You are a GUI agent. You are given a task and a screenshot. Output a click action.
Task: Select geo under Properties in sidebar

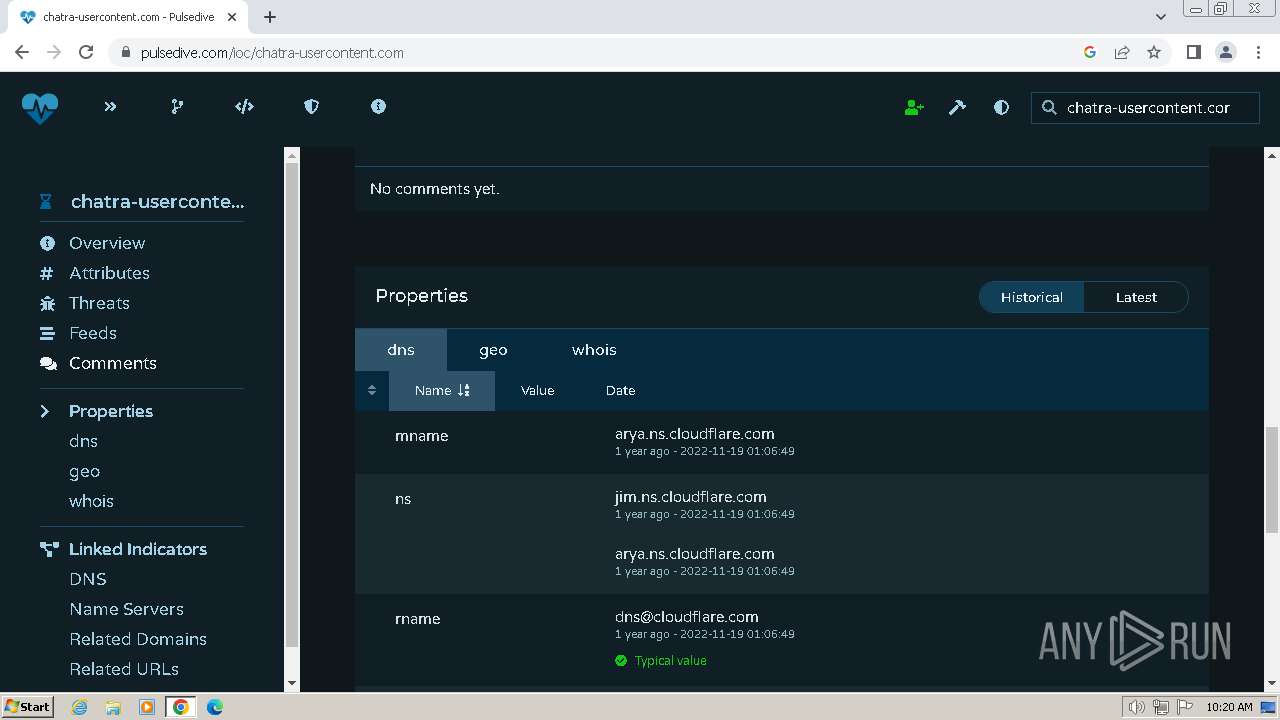click(x=84, y=471)
